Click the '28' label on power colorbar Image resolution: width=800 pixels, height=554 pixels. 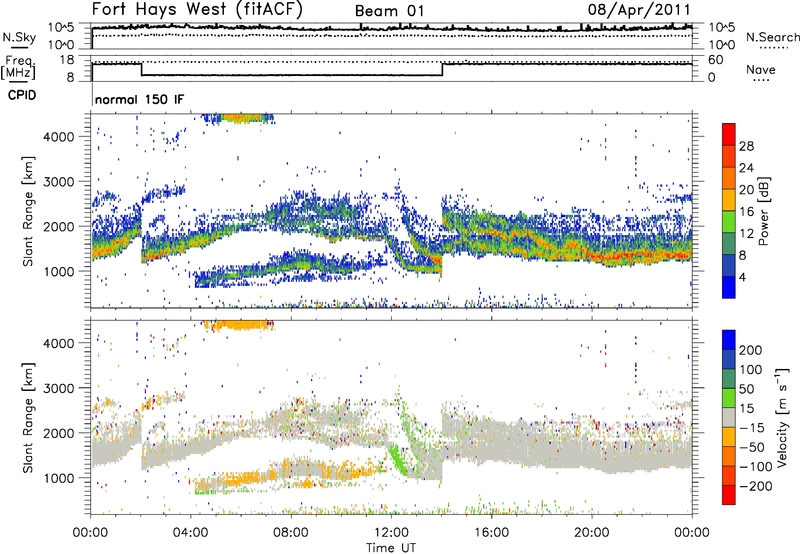click(x=746, y=146)
